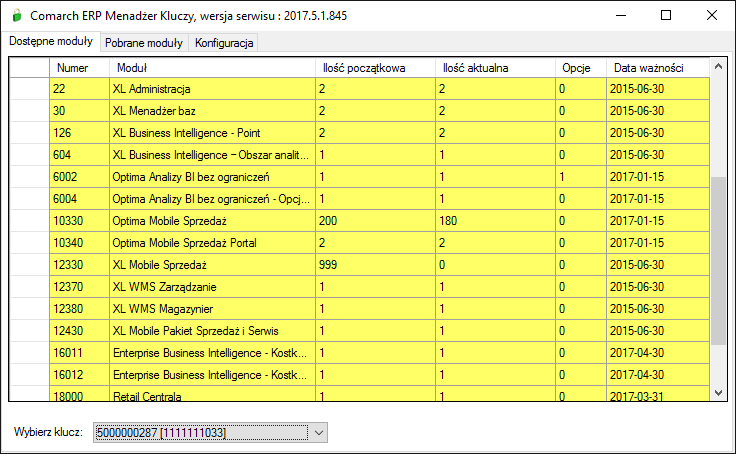Expand the Wybierz klucz dropdown
The width and height of the screenshot is (736, 454).
tap(317, 432)
